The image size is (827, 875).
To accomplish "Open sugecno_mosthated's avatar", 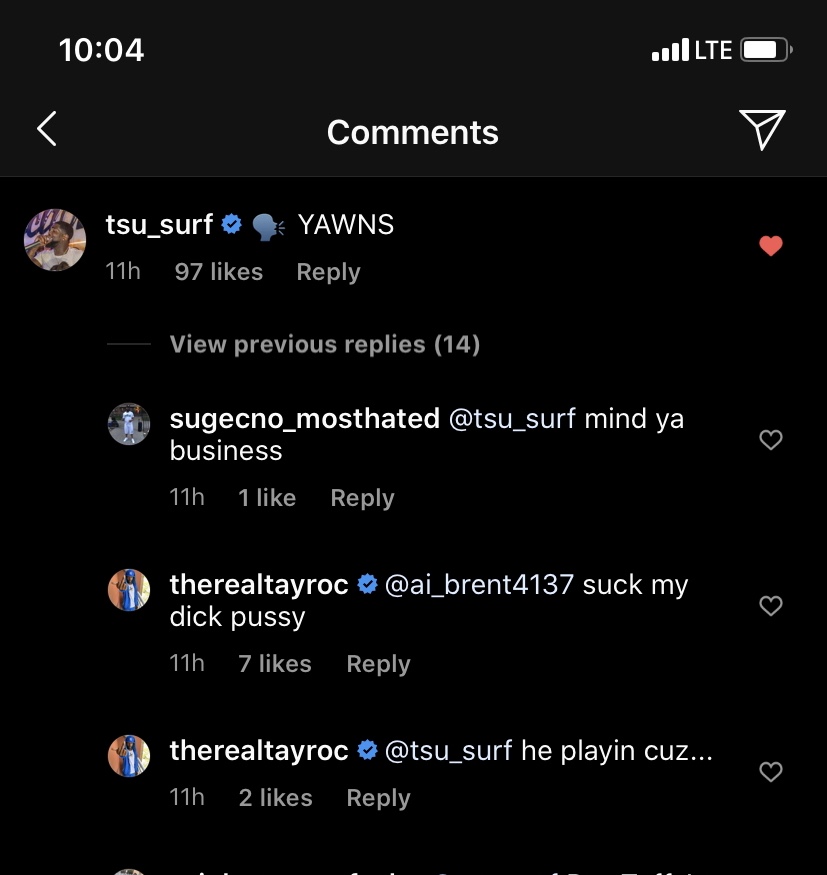I will click(x=129, y=424).
